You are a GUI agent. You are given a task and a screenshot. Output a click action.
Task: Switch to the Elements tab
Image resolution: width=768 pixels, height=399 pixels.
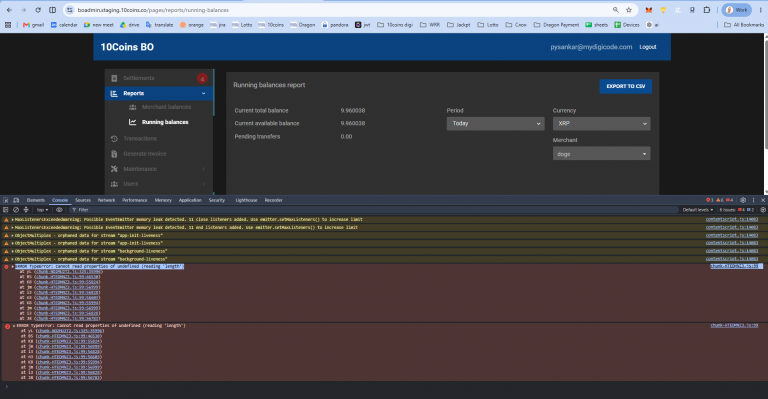click(36, 200)
